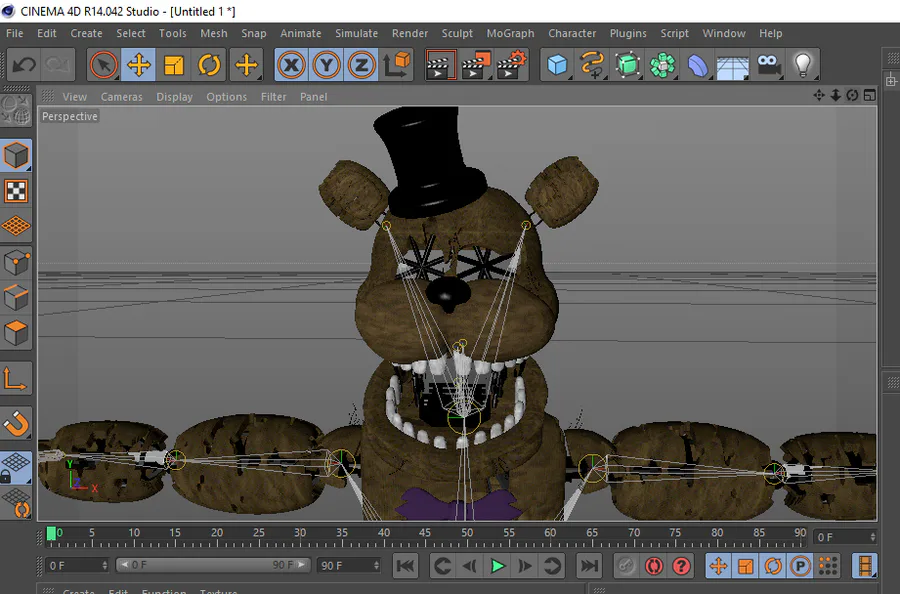Toggle viewport maximize layout icon
Viewport: 900px width, 594px height.
[870, 95]
